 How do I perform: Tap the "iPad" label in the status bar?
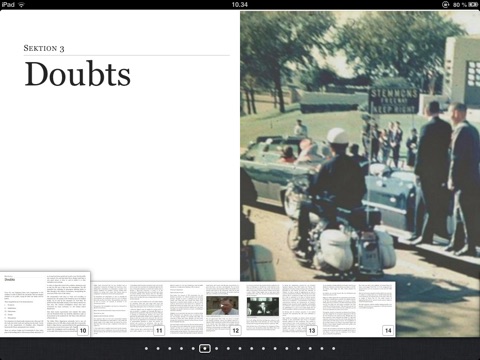(x=8, y=5)
